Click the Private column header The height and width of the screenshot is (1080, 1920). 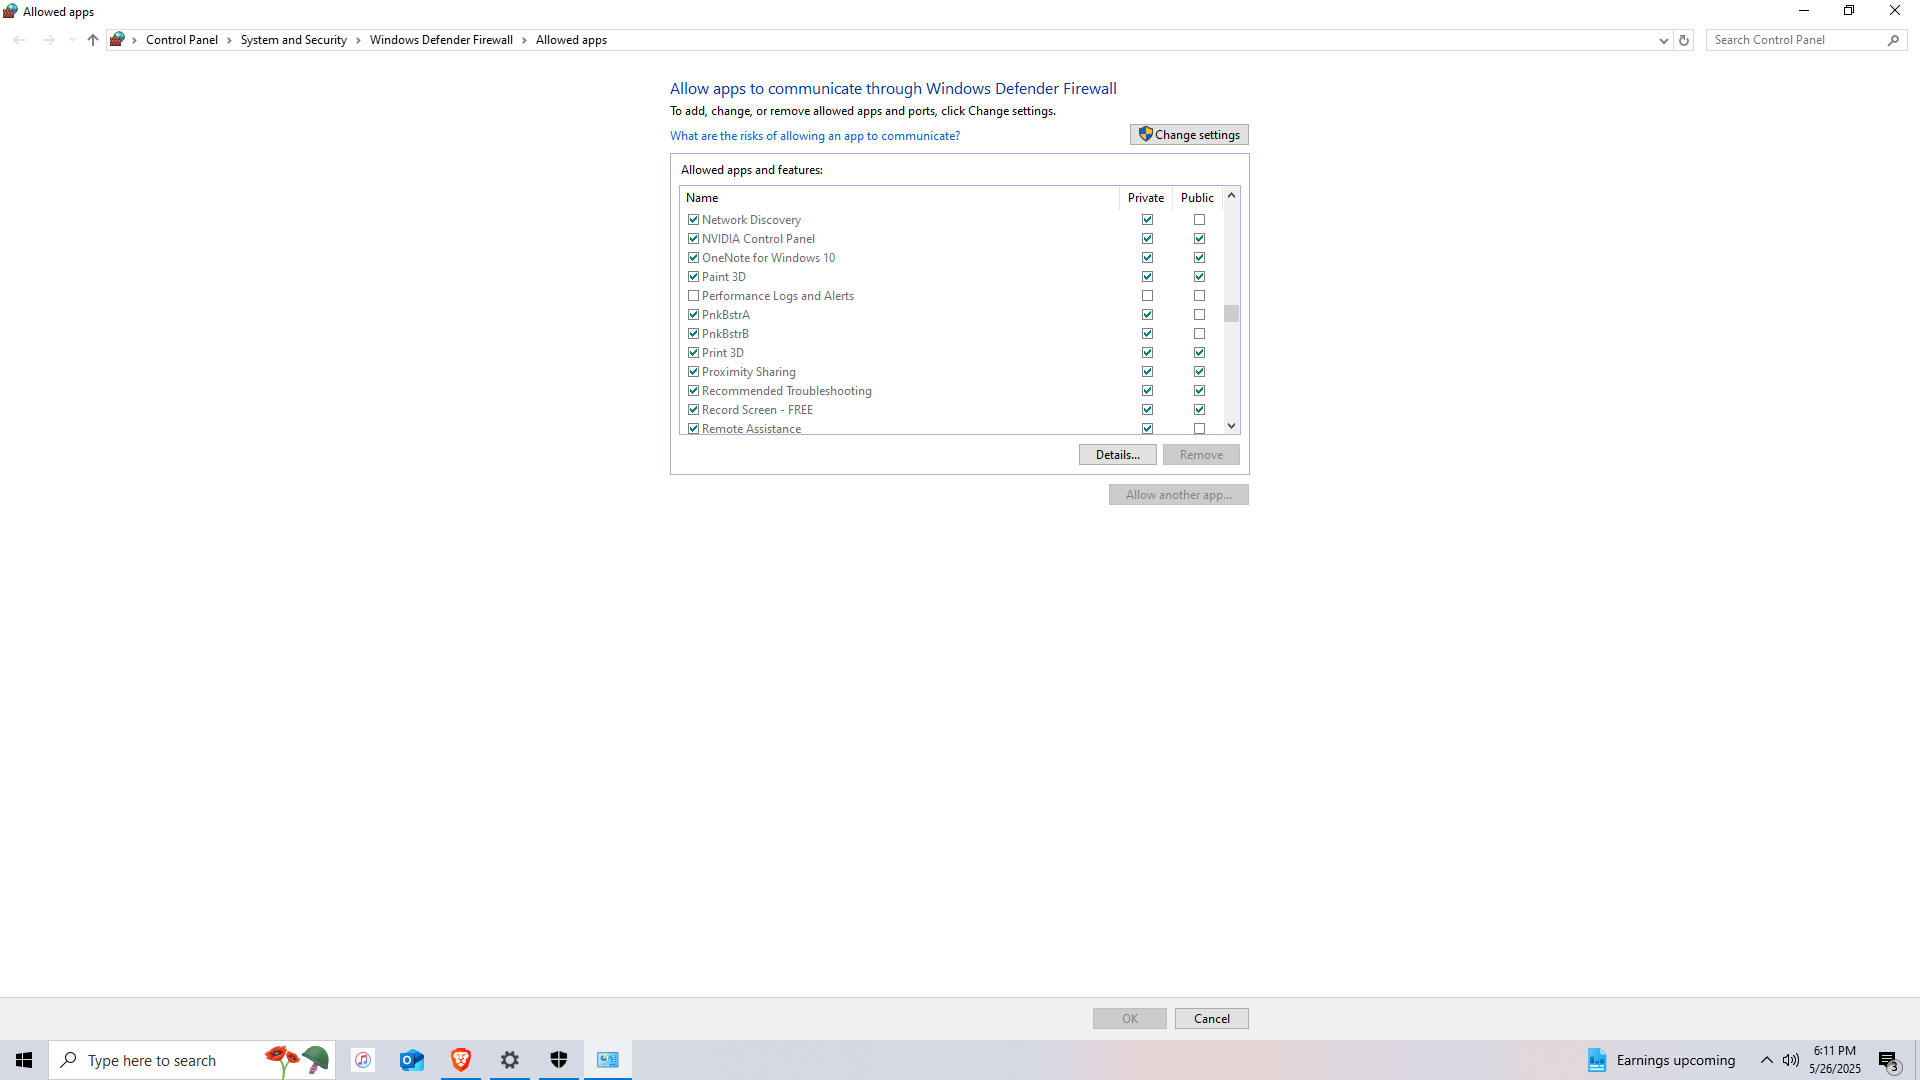click(x=1145, y=198)
